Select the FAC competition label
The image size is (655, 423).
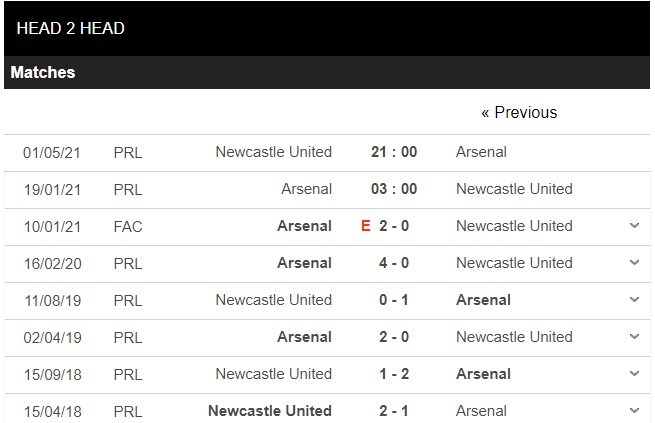tap(128, 226)
